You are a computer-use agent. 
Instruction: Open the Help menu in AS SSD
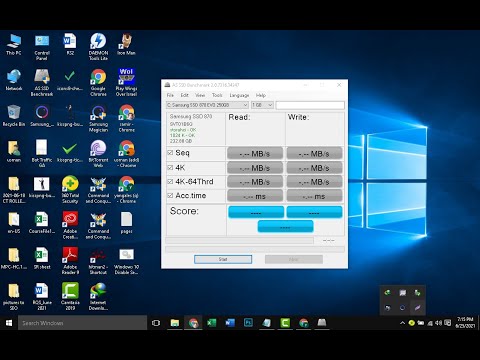pos(261,95)
